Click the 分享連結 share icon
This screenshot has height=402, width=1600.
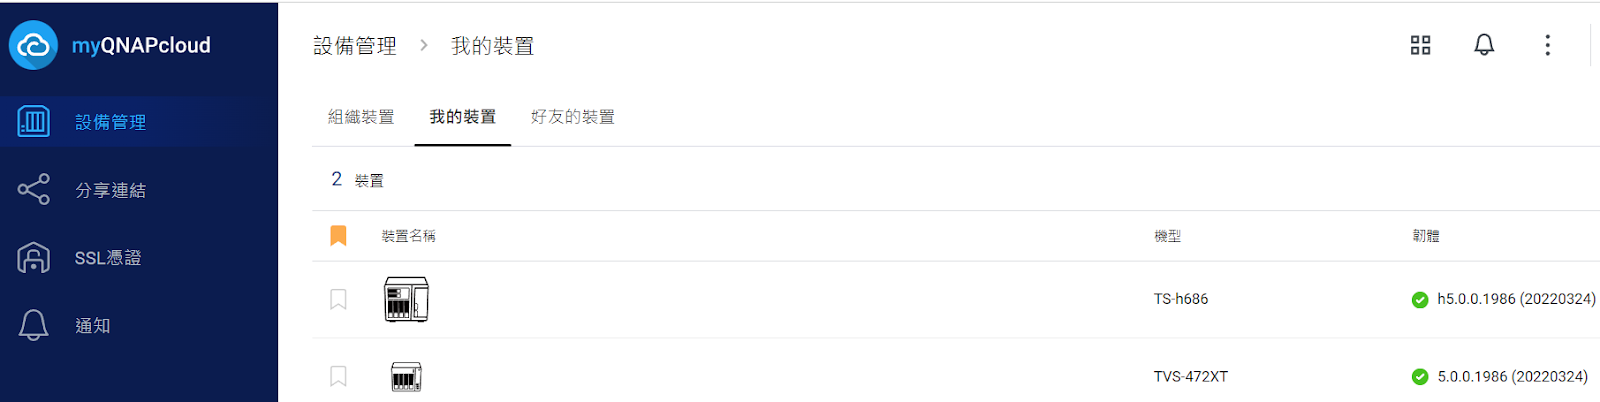tap(33, 190)
